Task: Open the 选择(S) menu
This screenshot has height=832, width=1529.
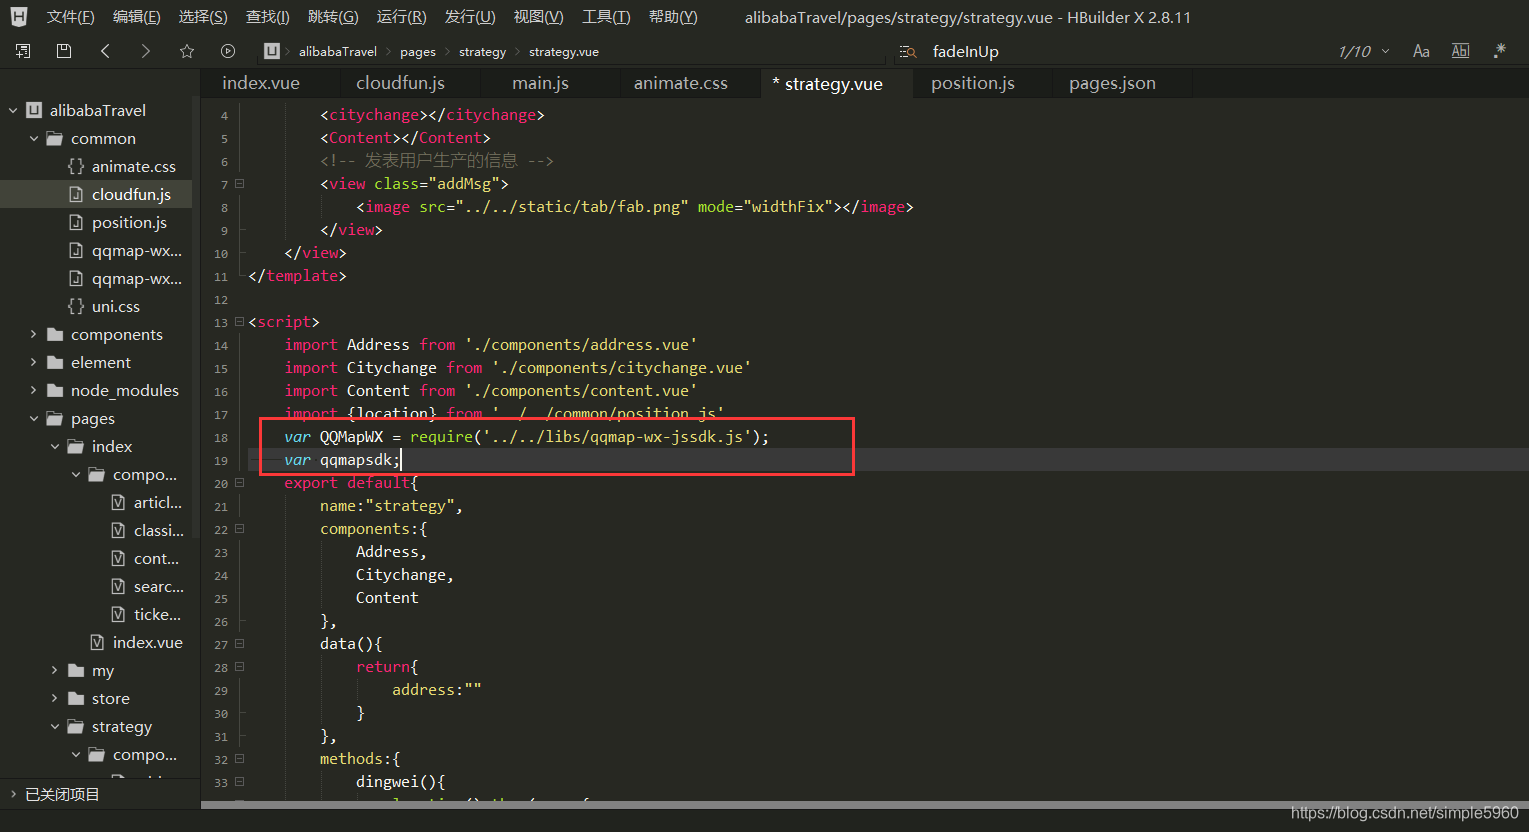Action: pos(203,17)
